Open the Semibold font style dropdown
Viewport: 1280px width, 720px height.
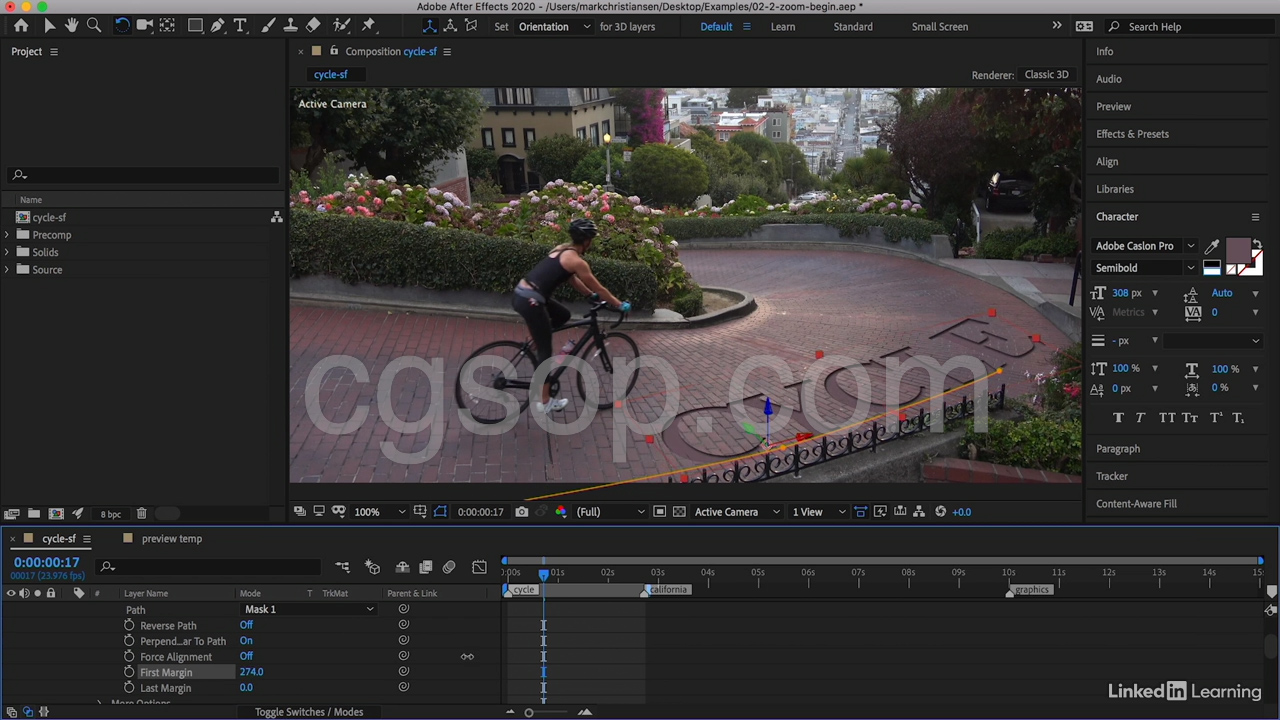(x=1145, y=268)
